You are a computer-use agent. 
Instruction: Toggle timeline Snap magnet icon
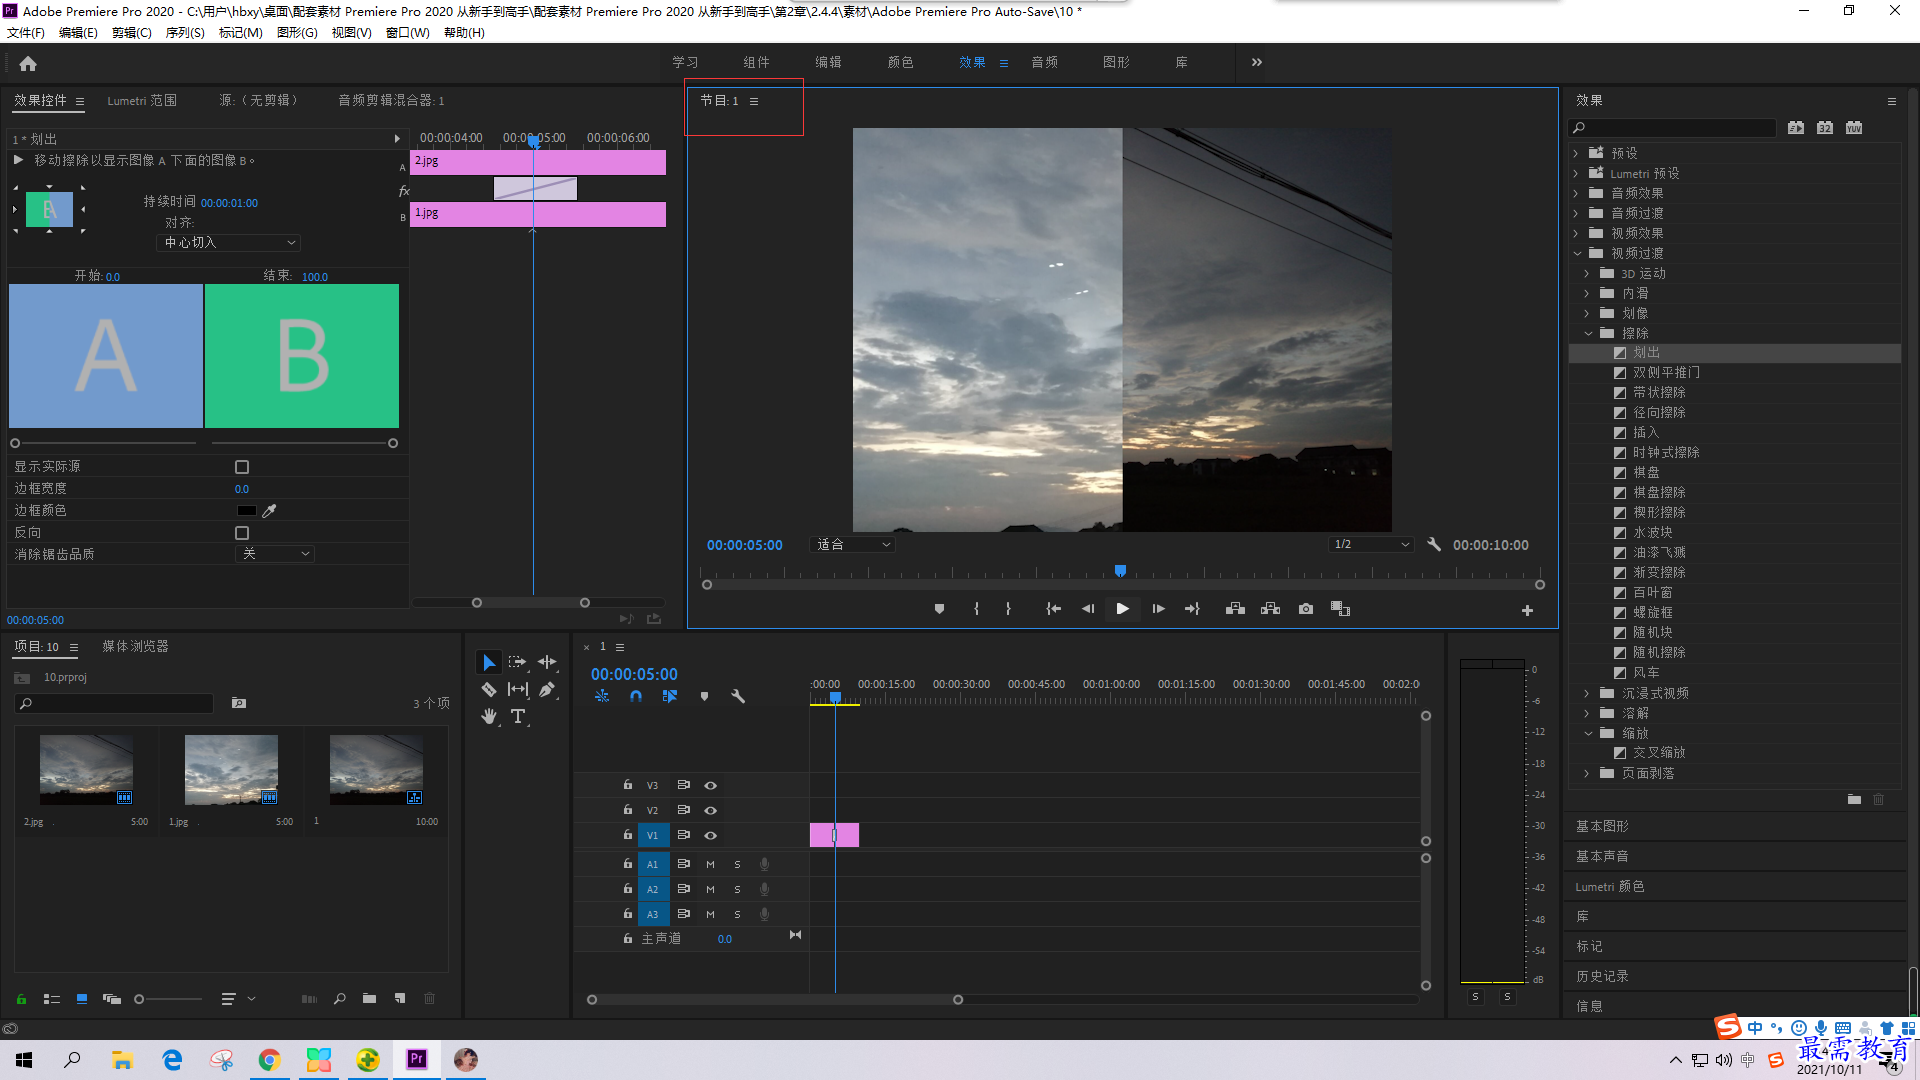636,696
